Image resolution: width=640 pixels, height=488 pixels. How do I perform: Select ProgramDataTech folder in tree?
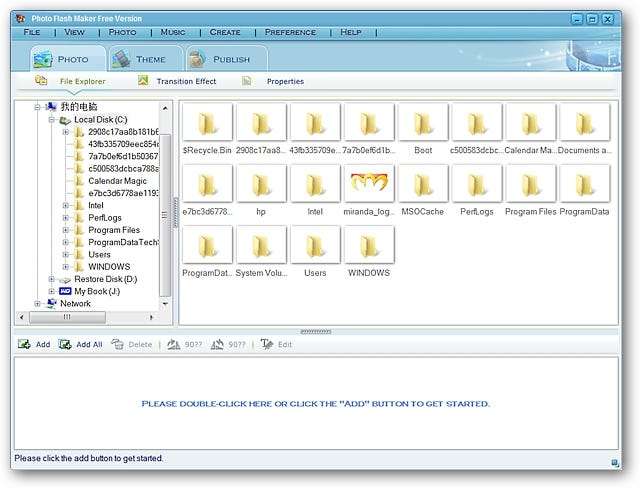[x=123, y=242]
